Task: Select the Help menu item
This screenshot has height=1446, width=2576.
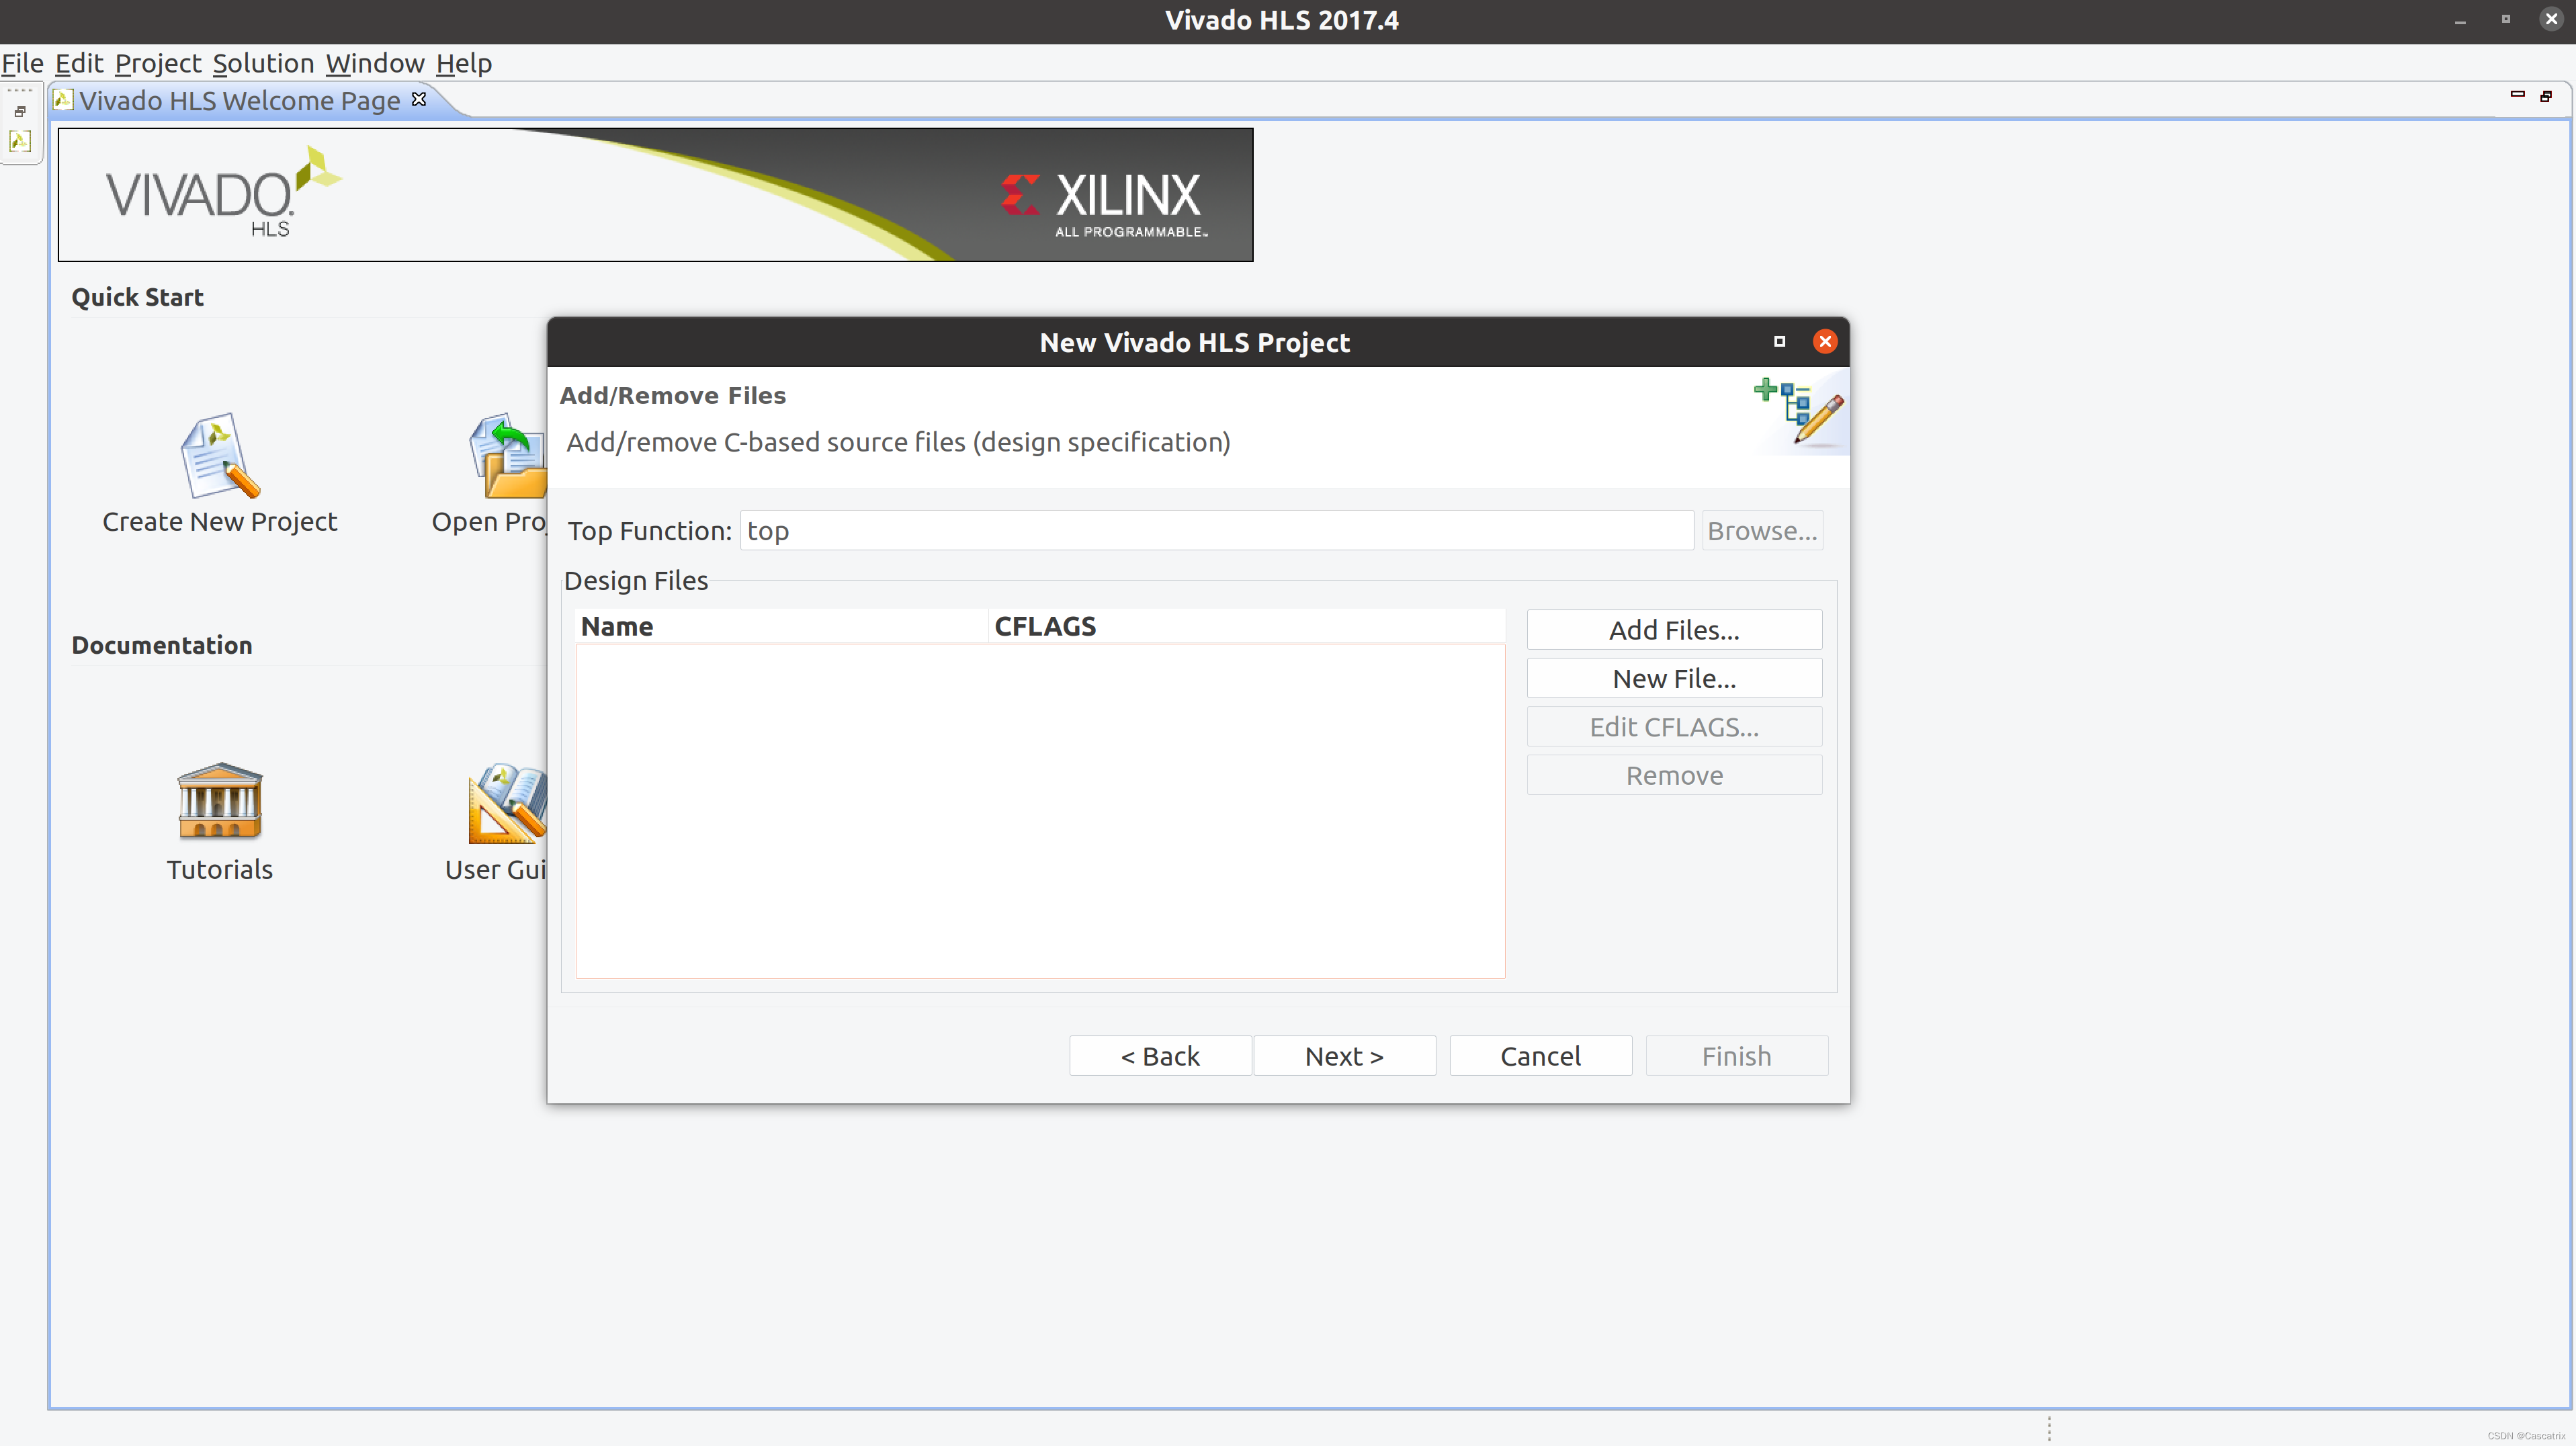Action: pyautogui.click(x=464, y=62)
